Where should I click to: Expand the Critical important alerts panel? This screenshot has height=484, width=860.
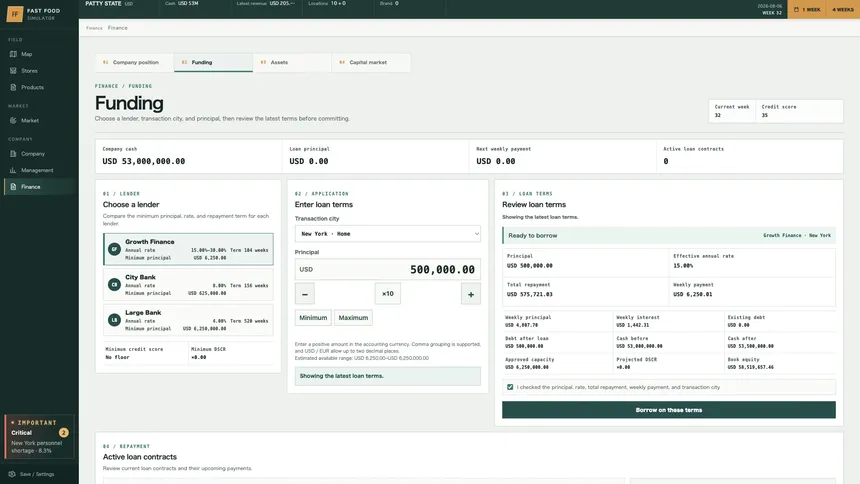39,436
